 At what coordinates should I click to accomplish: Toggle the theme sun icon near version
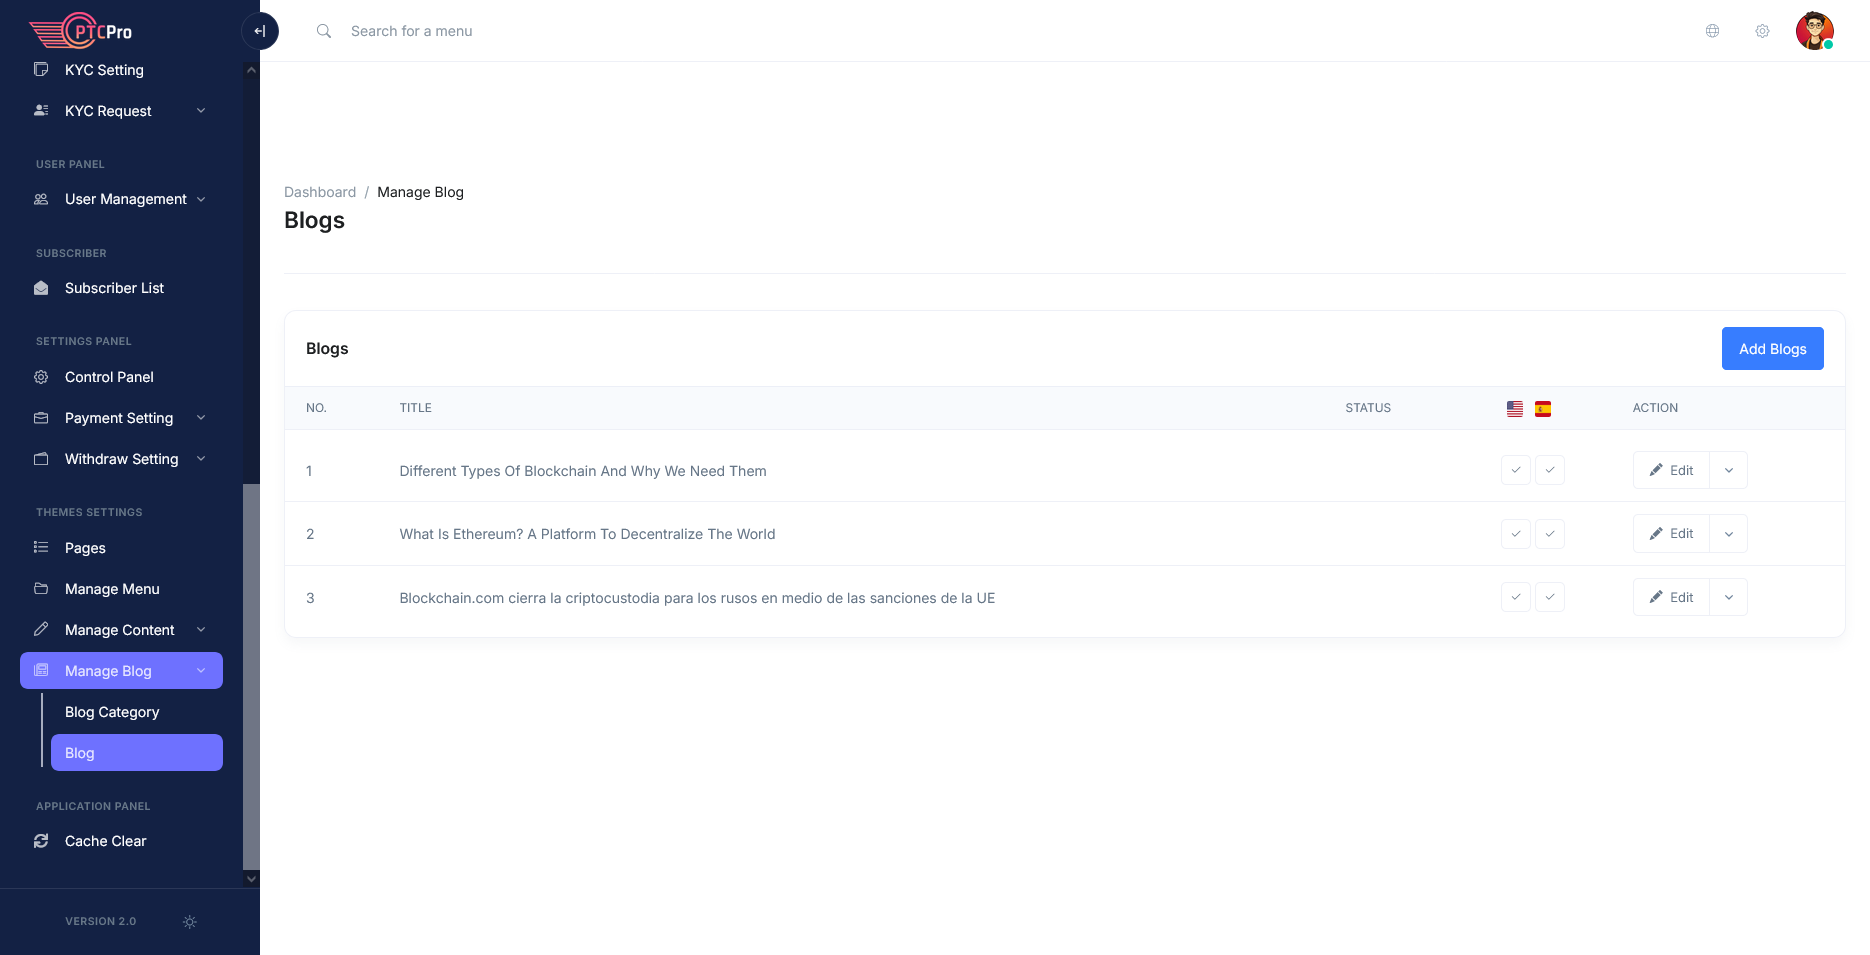pyautogui.click(x=190, y=922)
